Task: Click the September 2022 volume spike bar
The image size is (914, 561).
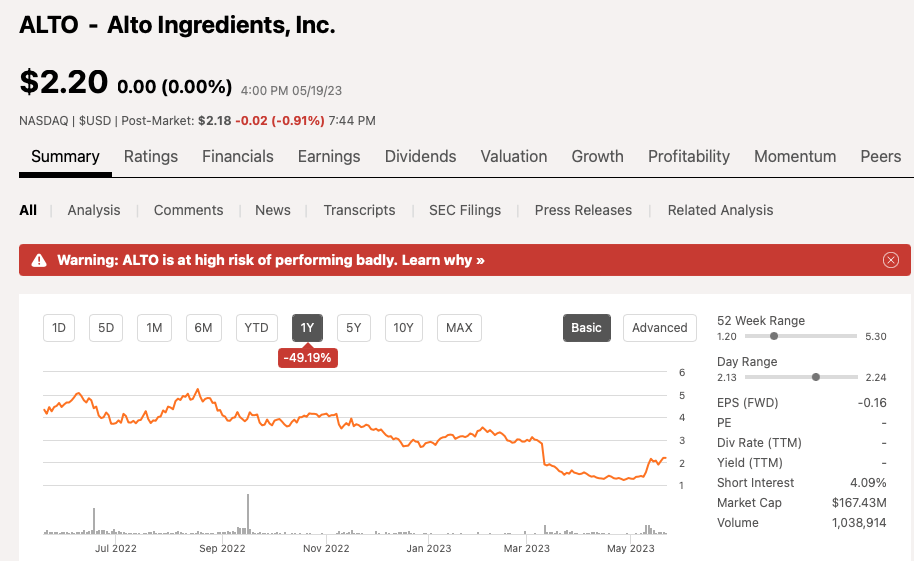Action: (x=247, y=513)
